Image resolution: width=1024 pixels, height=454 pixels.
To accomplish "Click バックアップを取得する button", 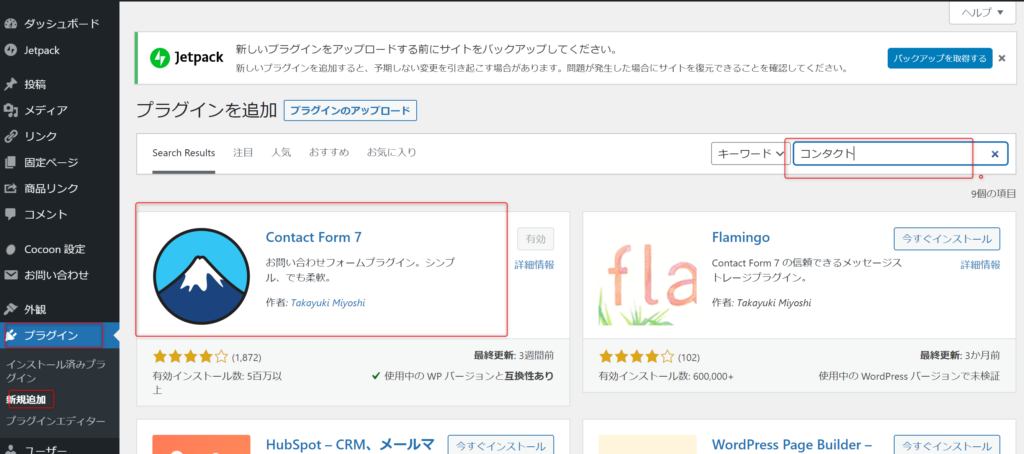I will pos(940,58).
